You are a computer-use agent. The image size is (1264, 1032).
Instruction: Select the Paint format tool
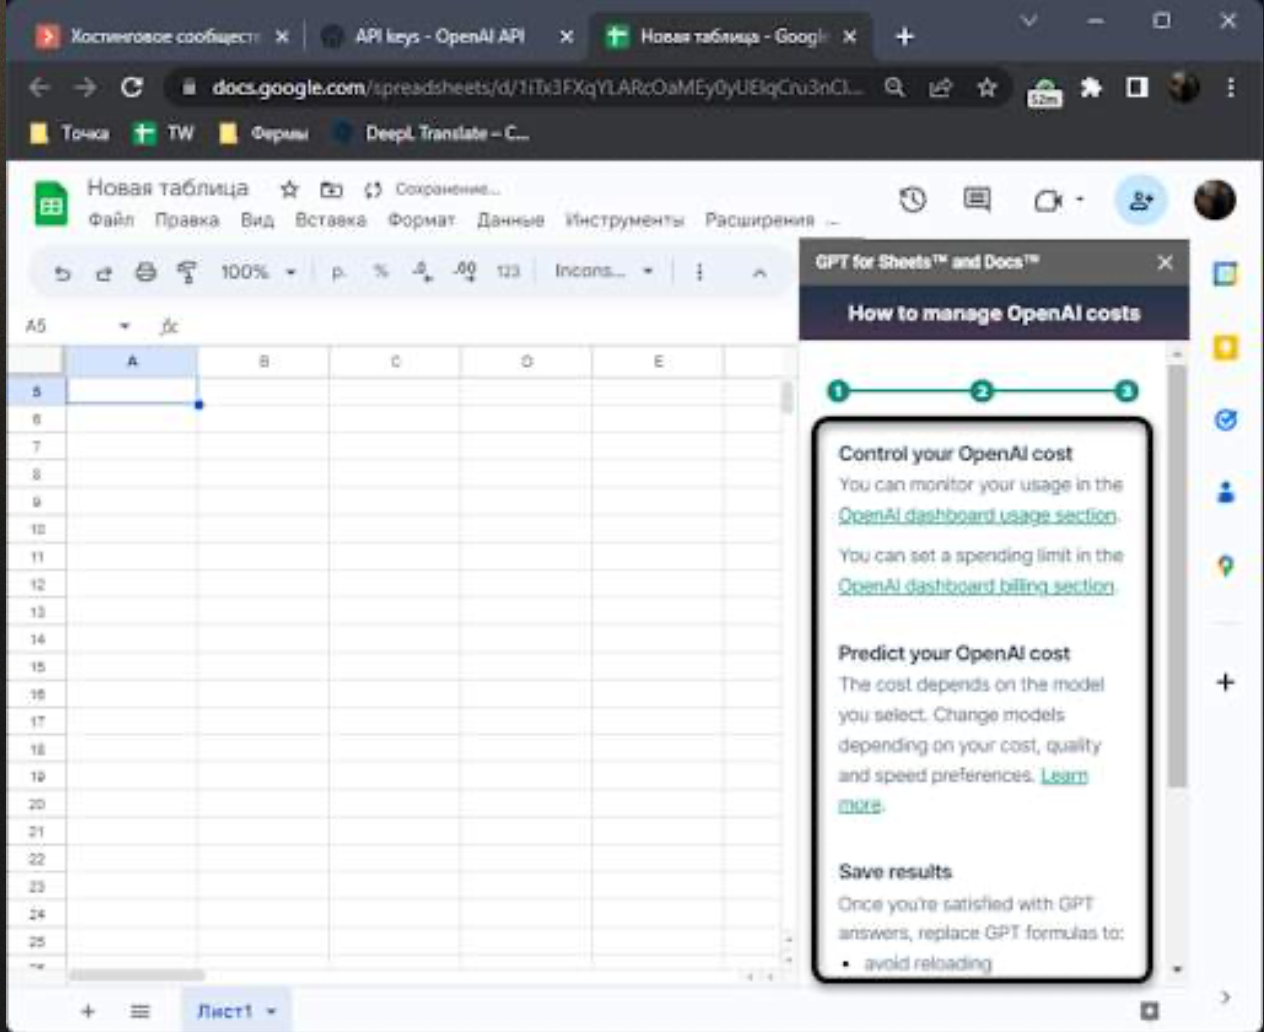click(187, 272)
